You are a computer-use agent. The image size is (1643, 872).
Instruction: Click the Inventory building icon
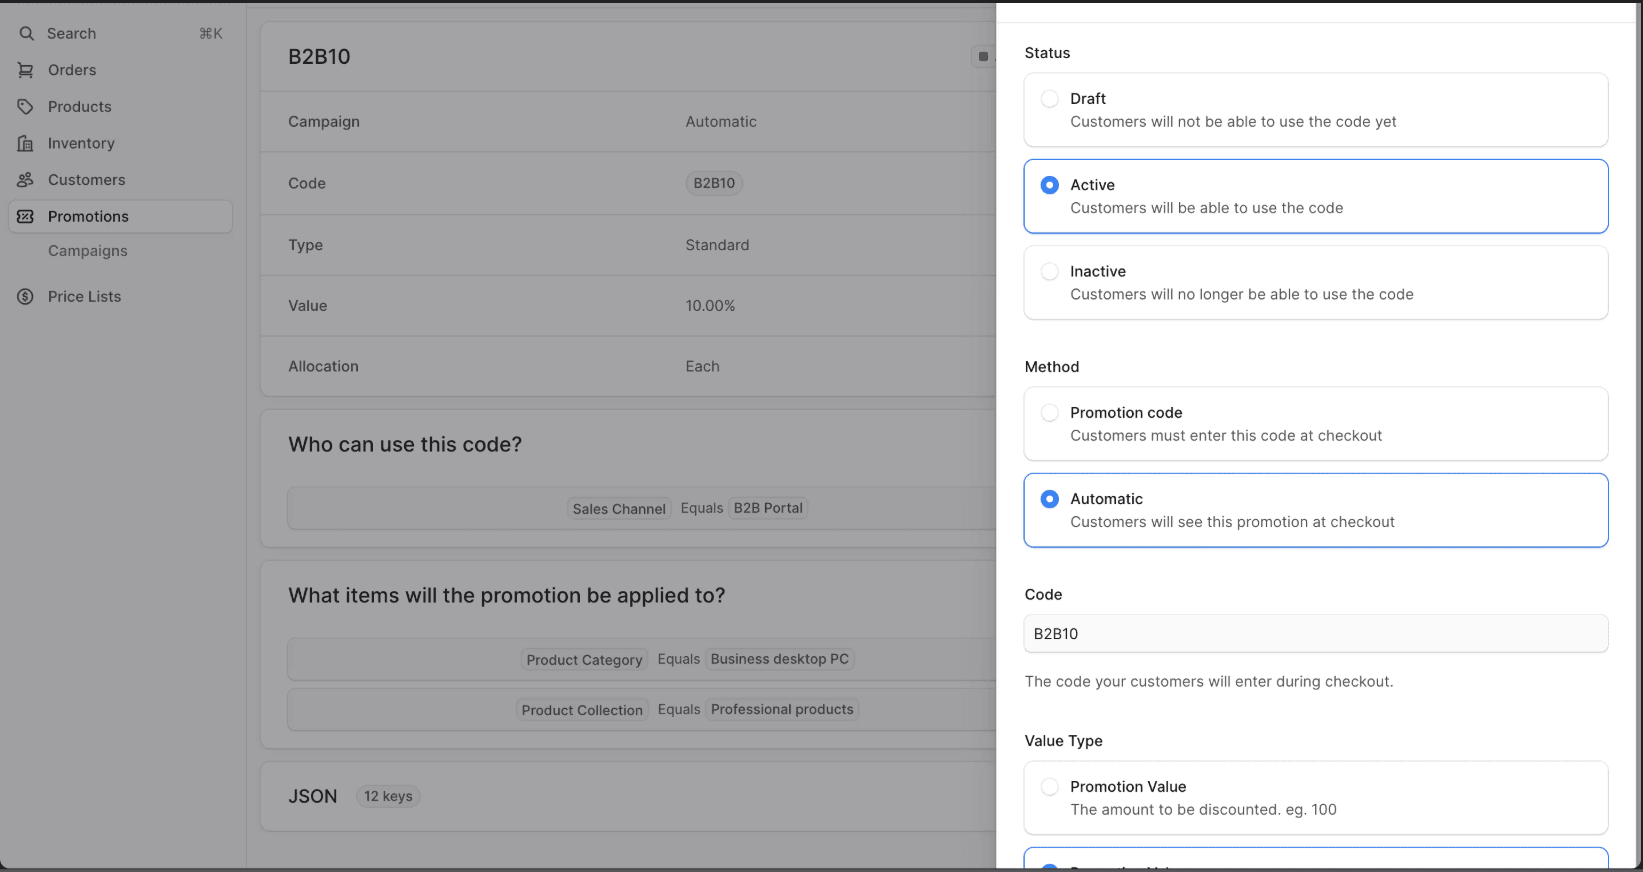click(26, 144)
